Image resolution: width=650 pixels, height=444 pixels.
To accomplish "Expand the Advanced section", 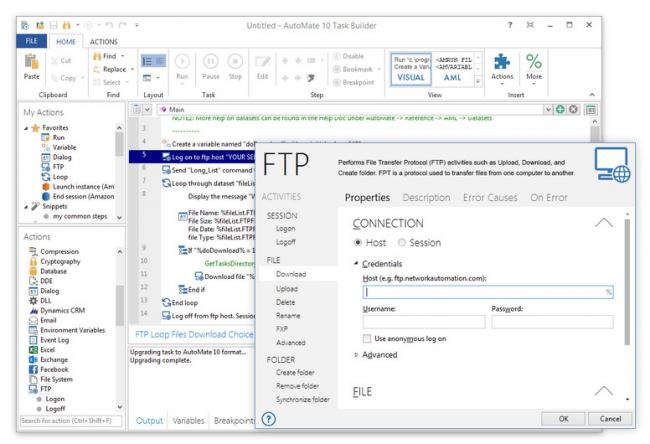I will pos(356,355).
